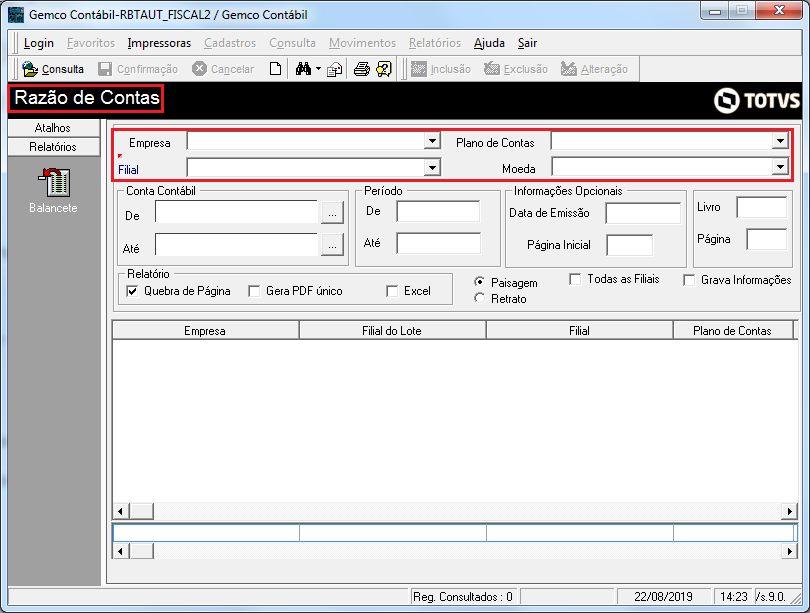
Task: Click lower grid scrollbar right arrow
Action: coord(789,551)
